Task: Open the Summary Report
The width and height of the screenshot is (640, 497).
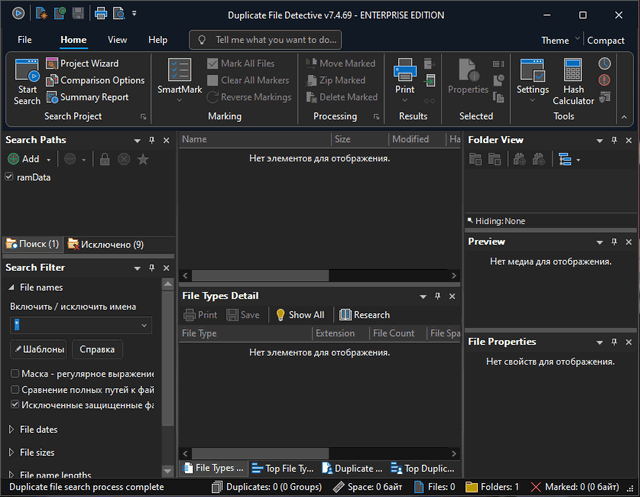Action: click(87, 97)
